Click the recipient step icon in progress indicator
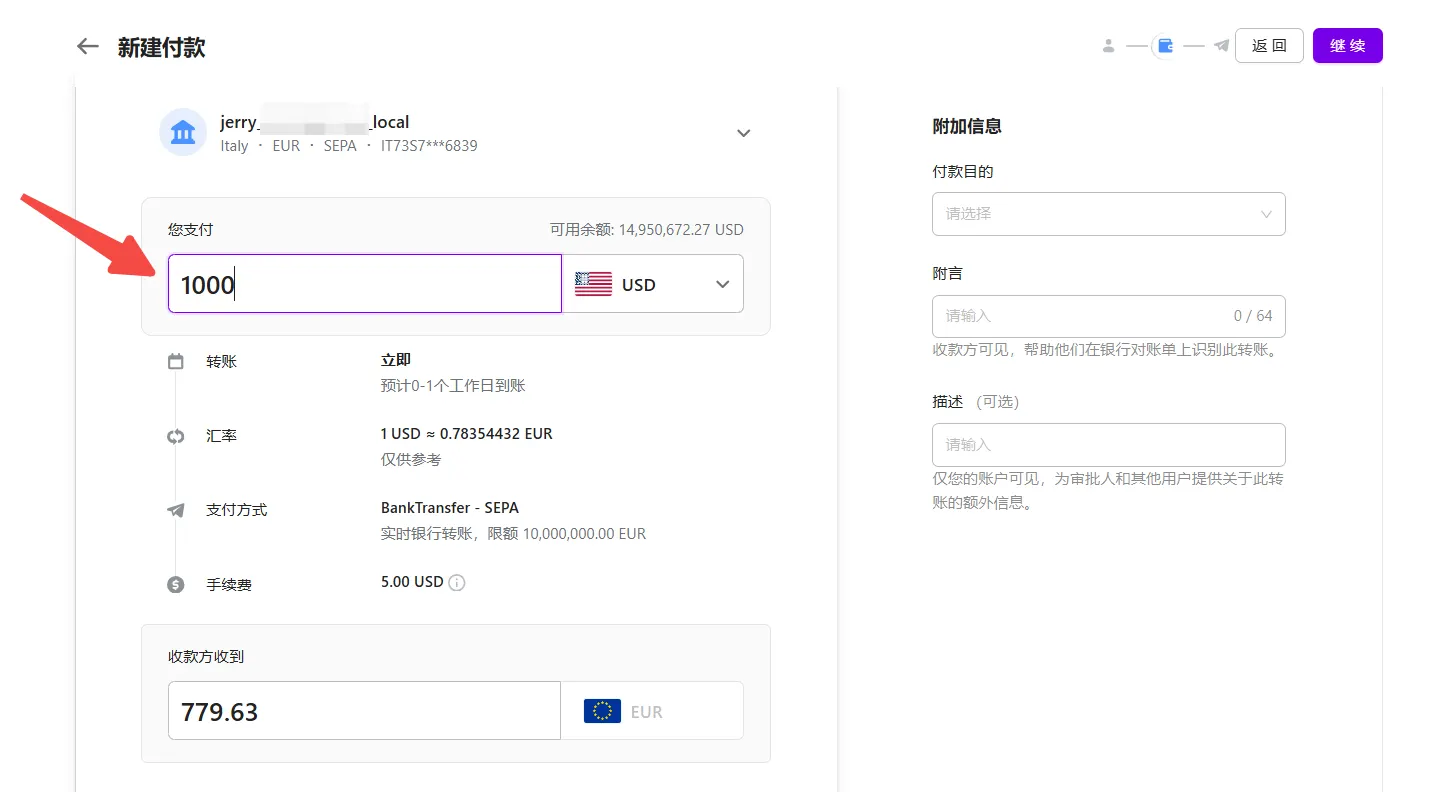Screen dimensions: 1430x792 (1108, 45)
